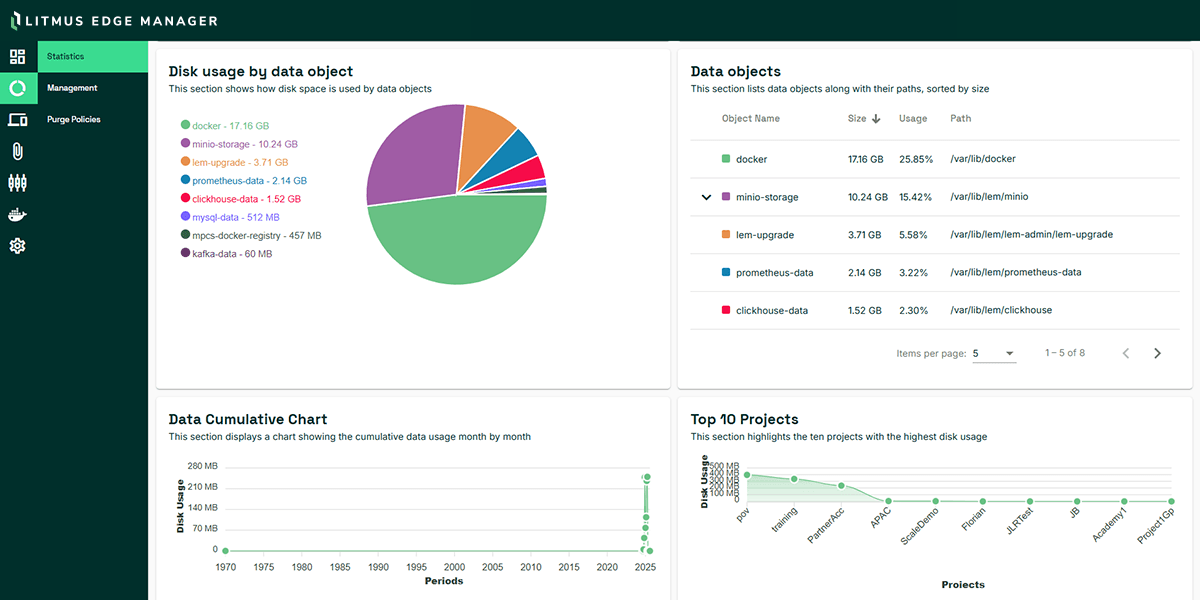
Task: Toggle the kafka-data legend entry
Action: pos(222,253)
